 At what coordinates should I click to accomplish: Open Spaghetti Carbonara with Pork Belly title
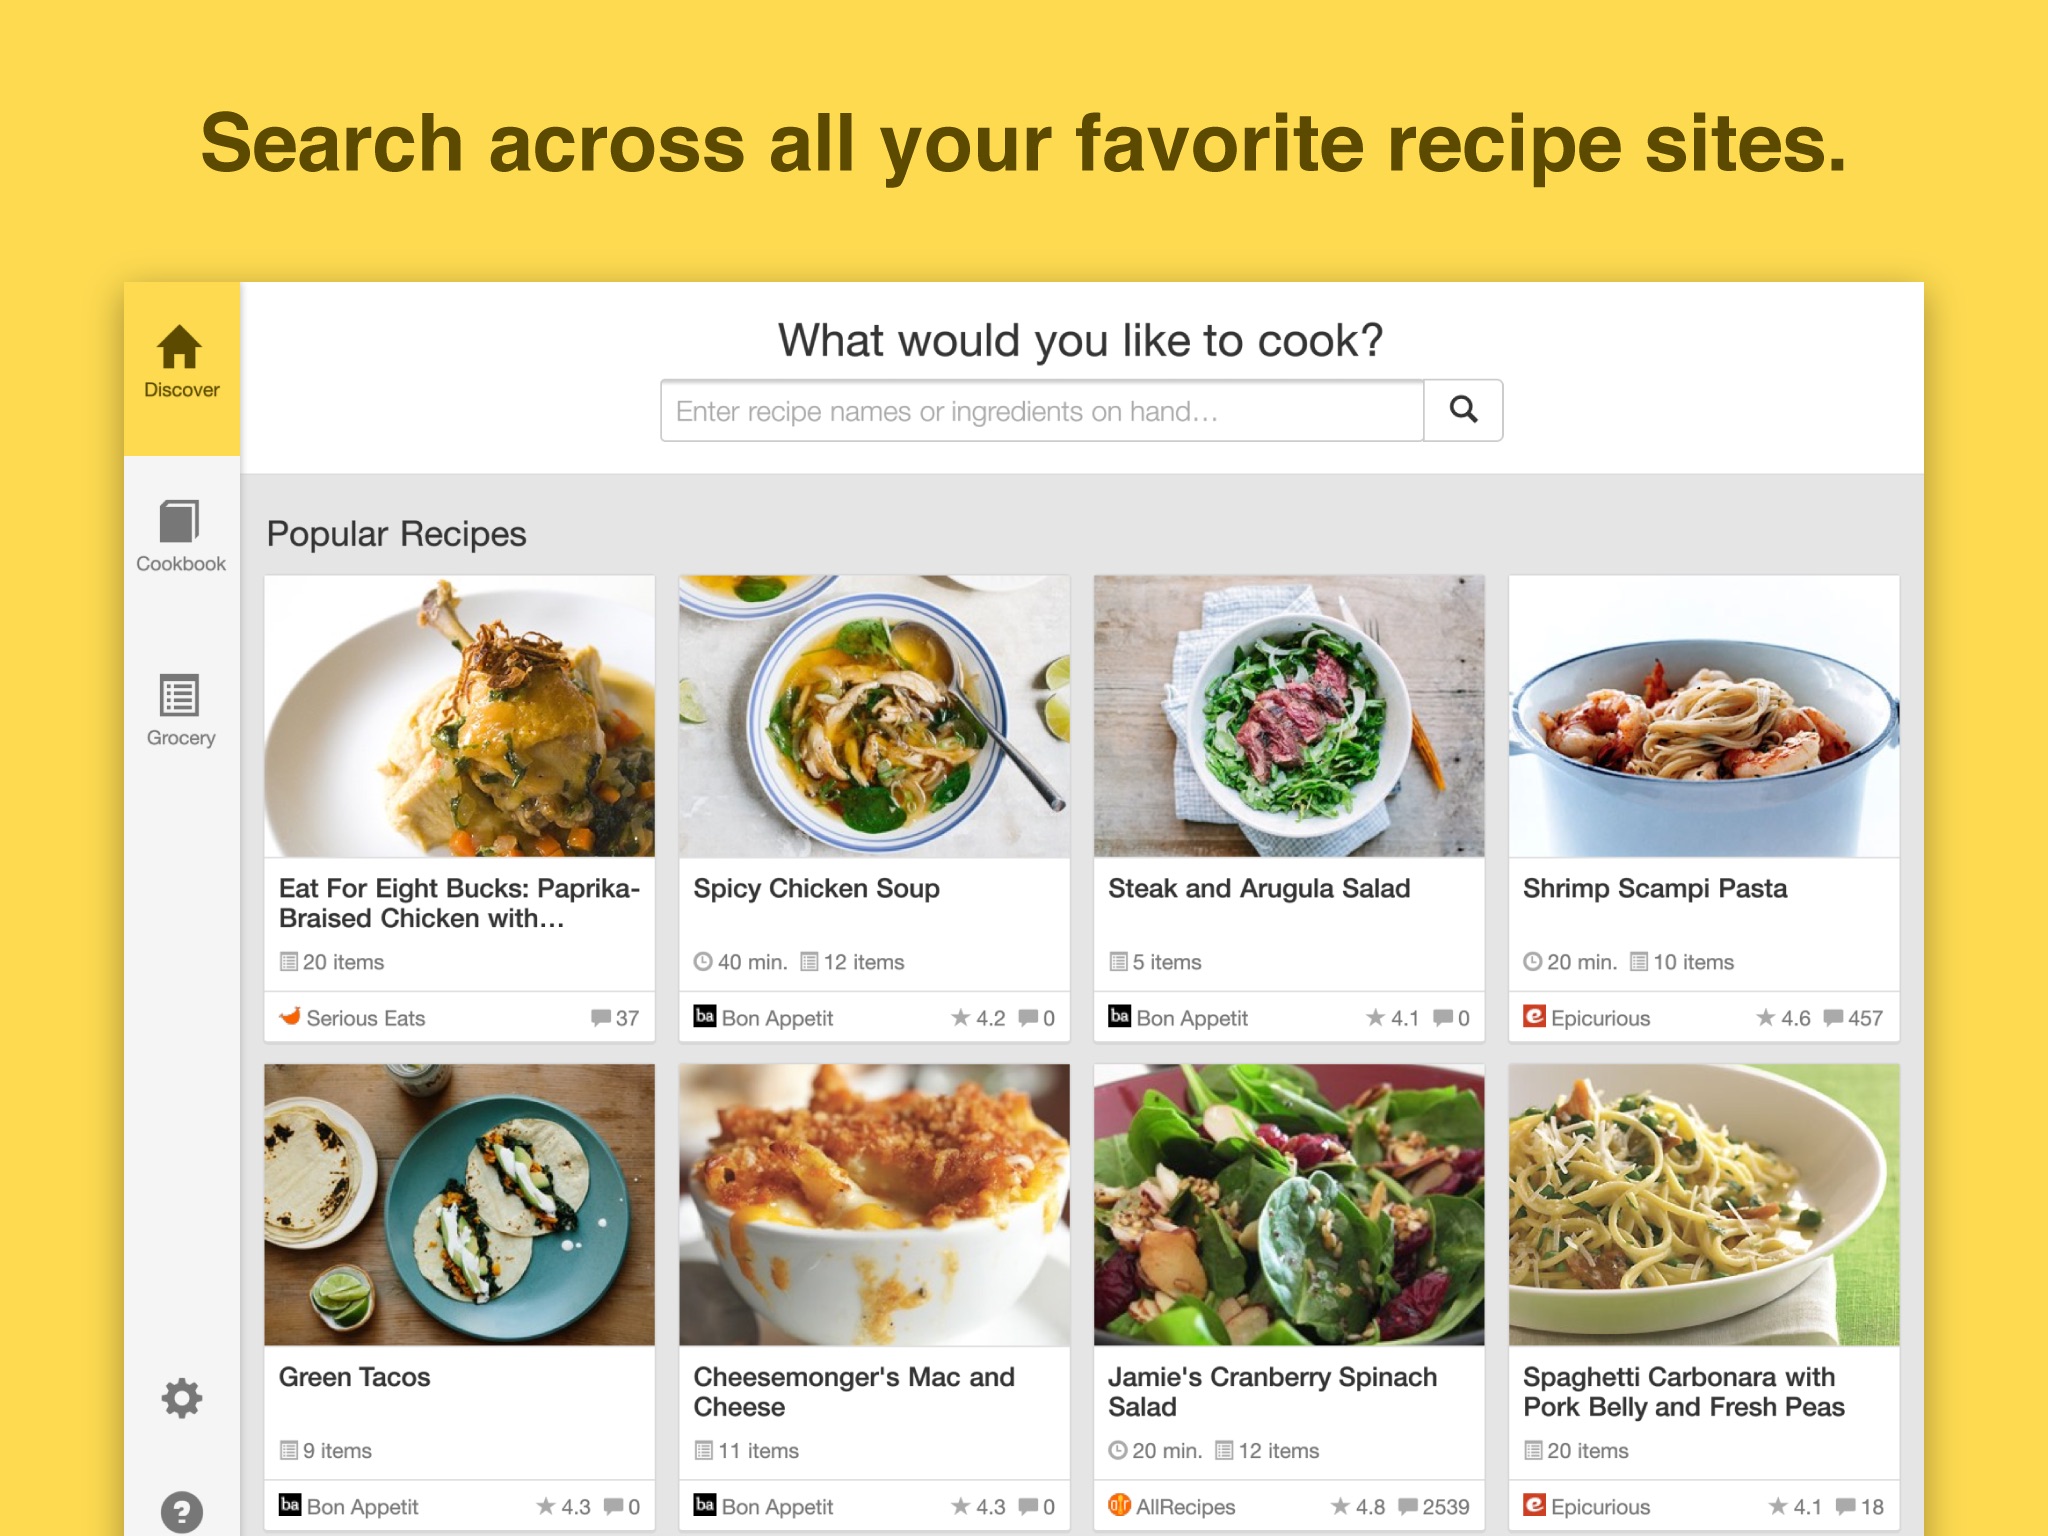pos(1683,1391)
